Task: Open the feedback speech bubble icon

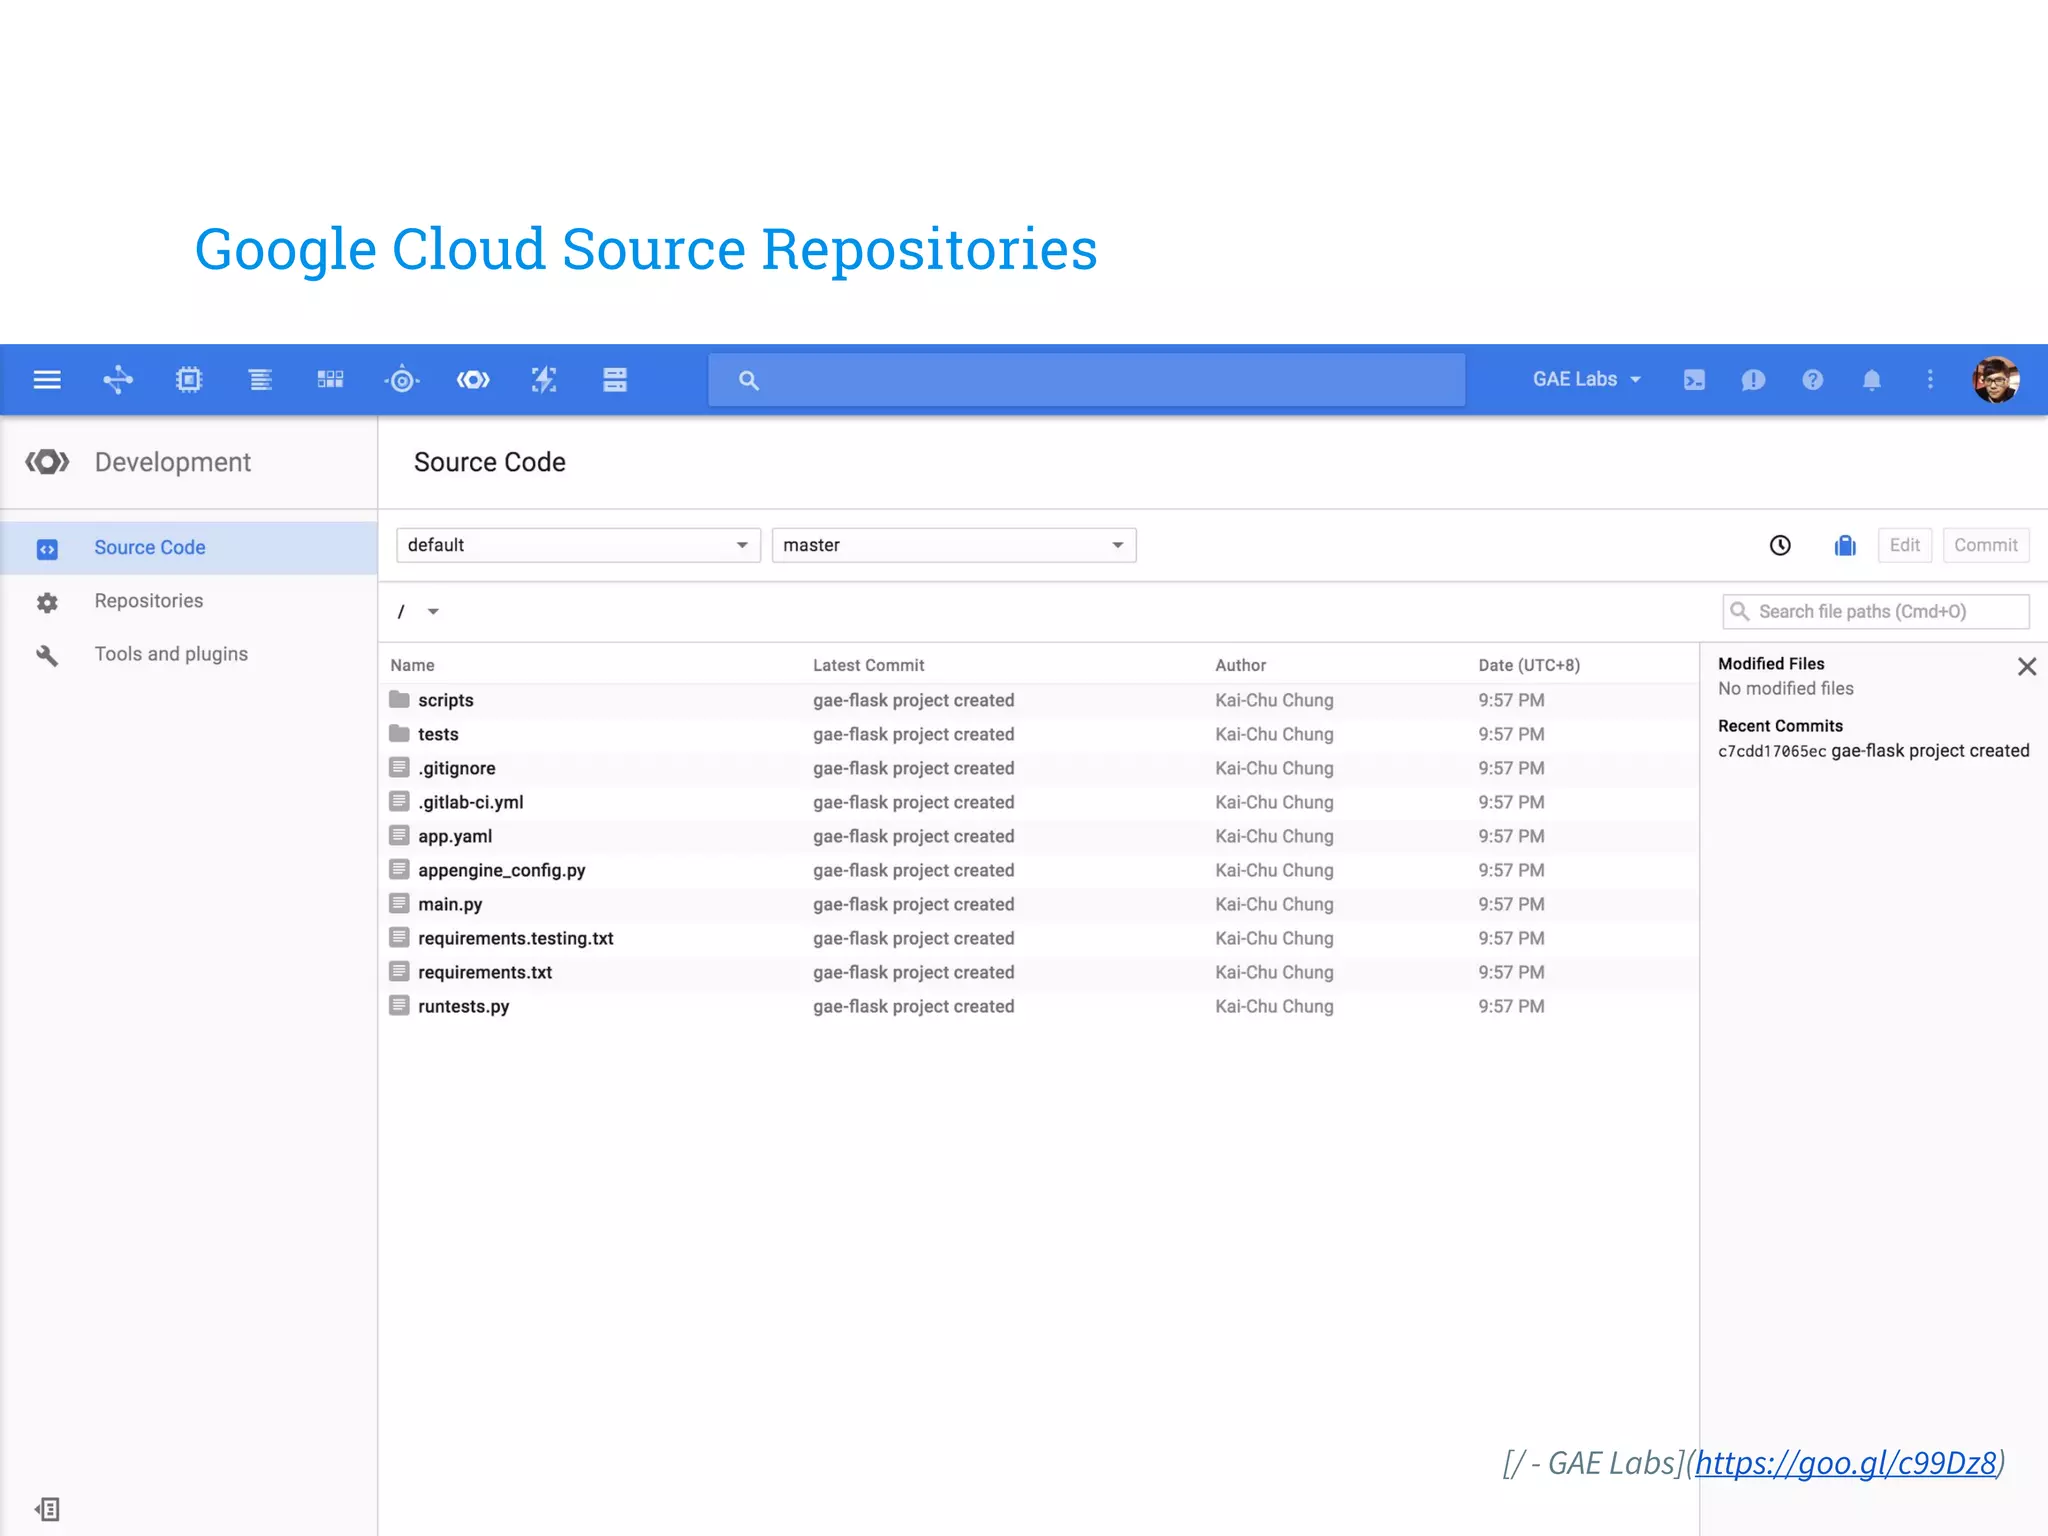Action: (1753, 380)
